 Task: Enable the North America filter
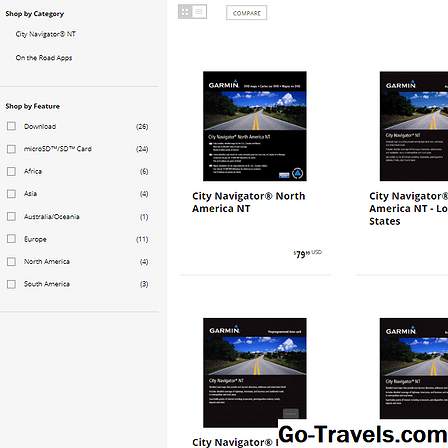(x=11, y=261)
